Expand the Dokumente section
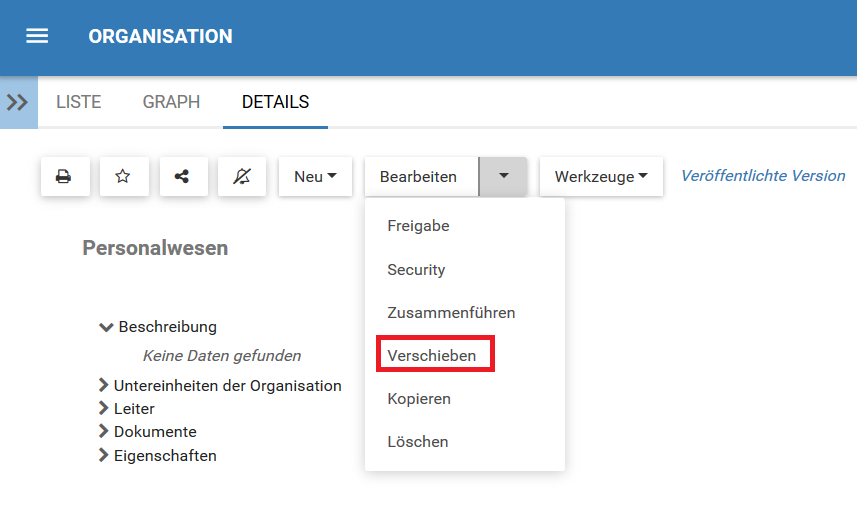 point(103,432)
